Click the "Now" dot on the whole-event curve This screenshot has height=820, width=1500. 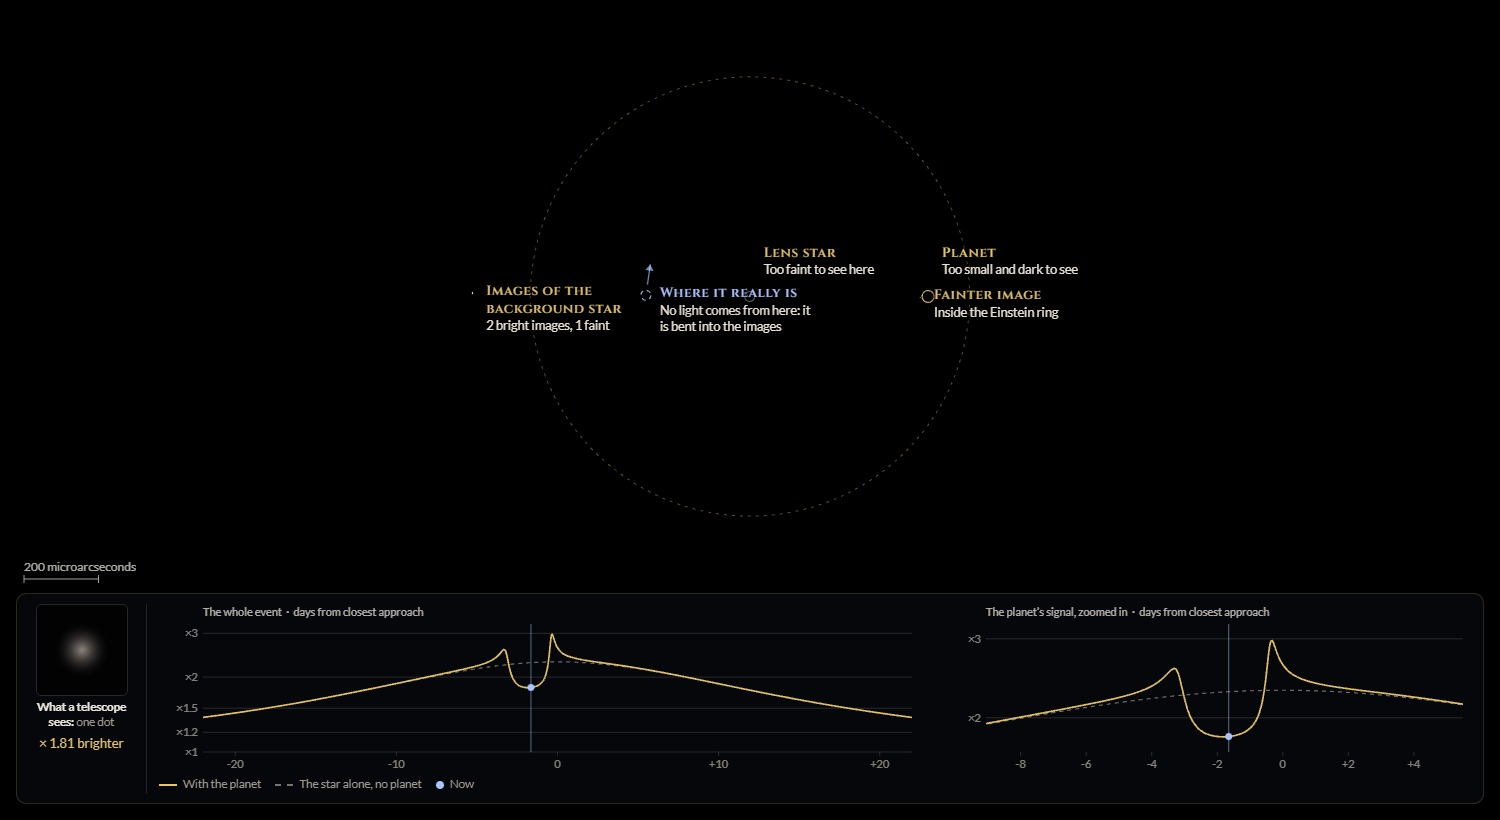click(531, 687)
